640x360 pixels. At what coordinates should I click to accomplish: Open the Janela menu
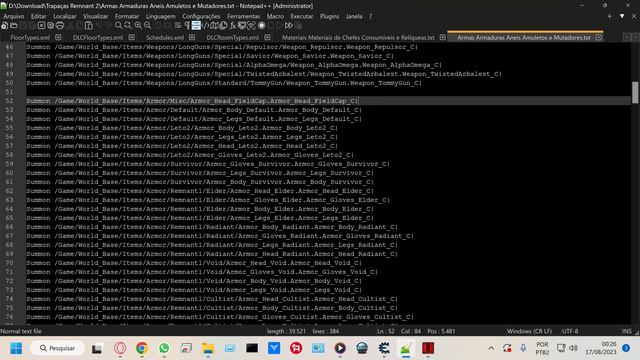click(354, 16)
